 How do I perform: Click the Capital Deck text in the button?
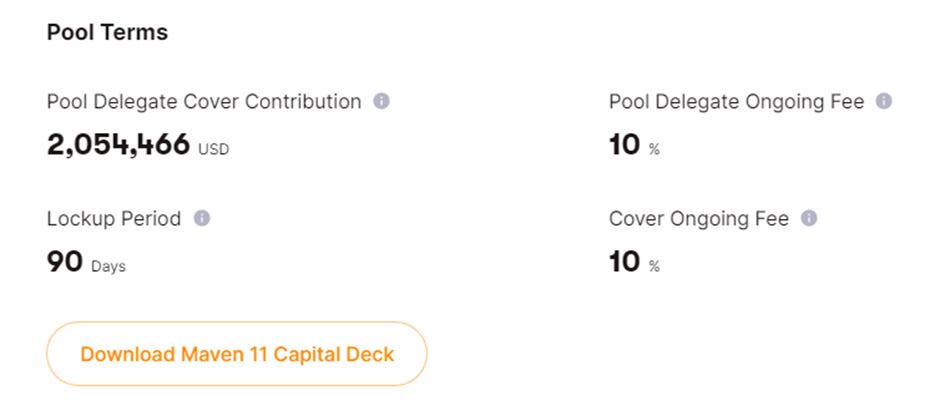pos(334,354)
